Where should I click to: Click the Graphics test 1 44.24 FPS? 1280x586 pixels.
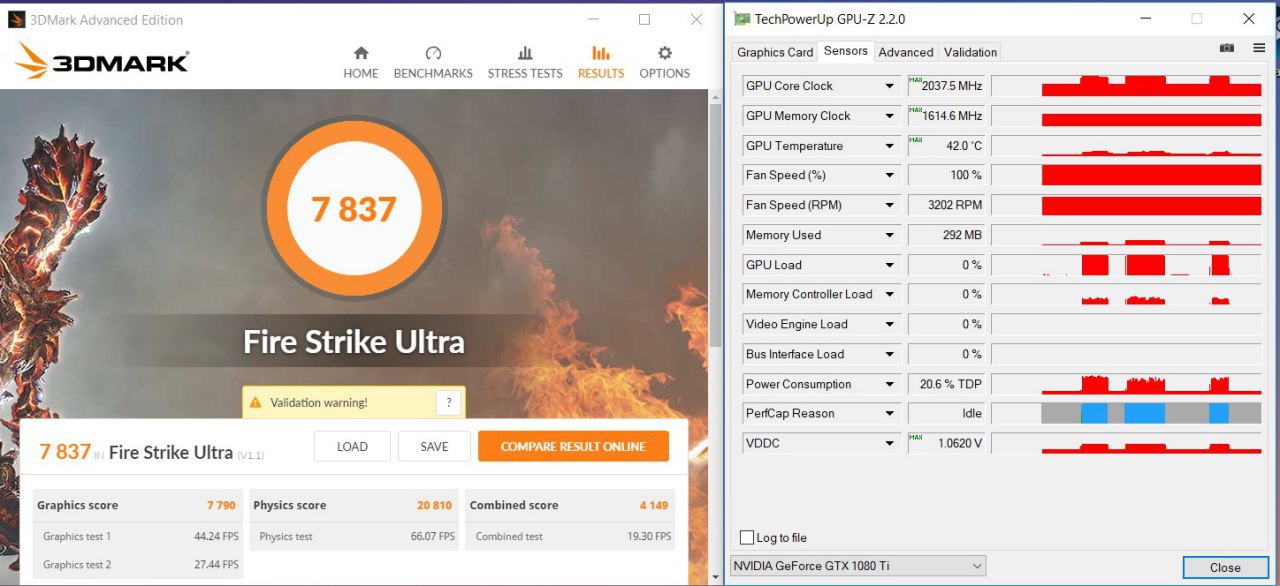click(x=216, y=536)
